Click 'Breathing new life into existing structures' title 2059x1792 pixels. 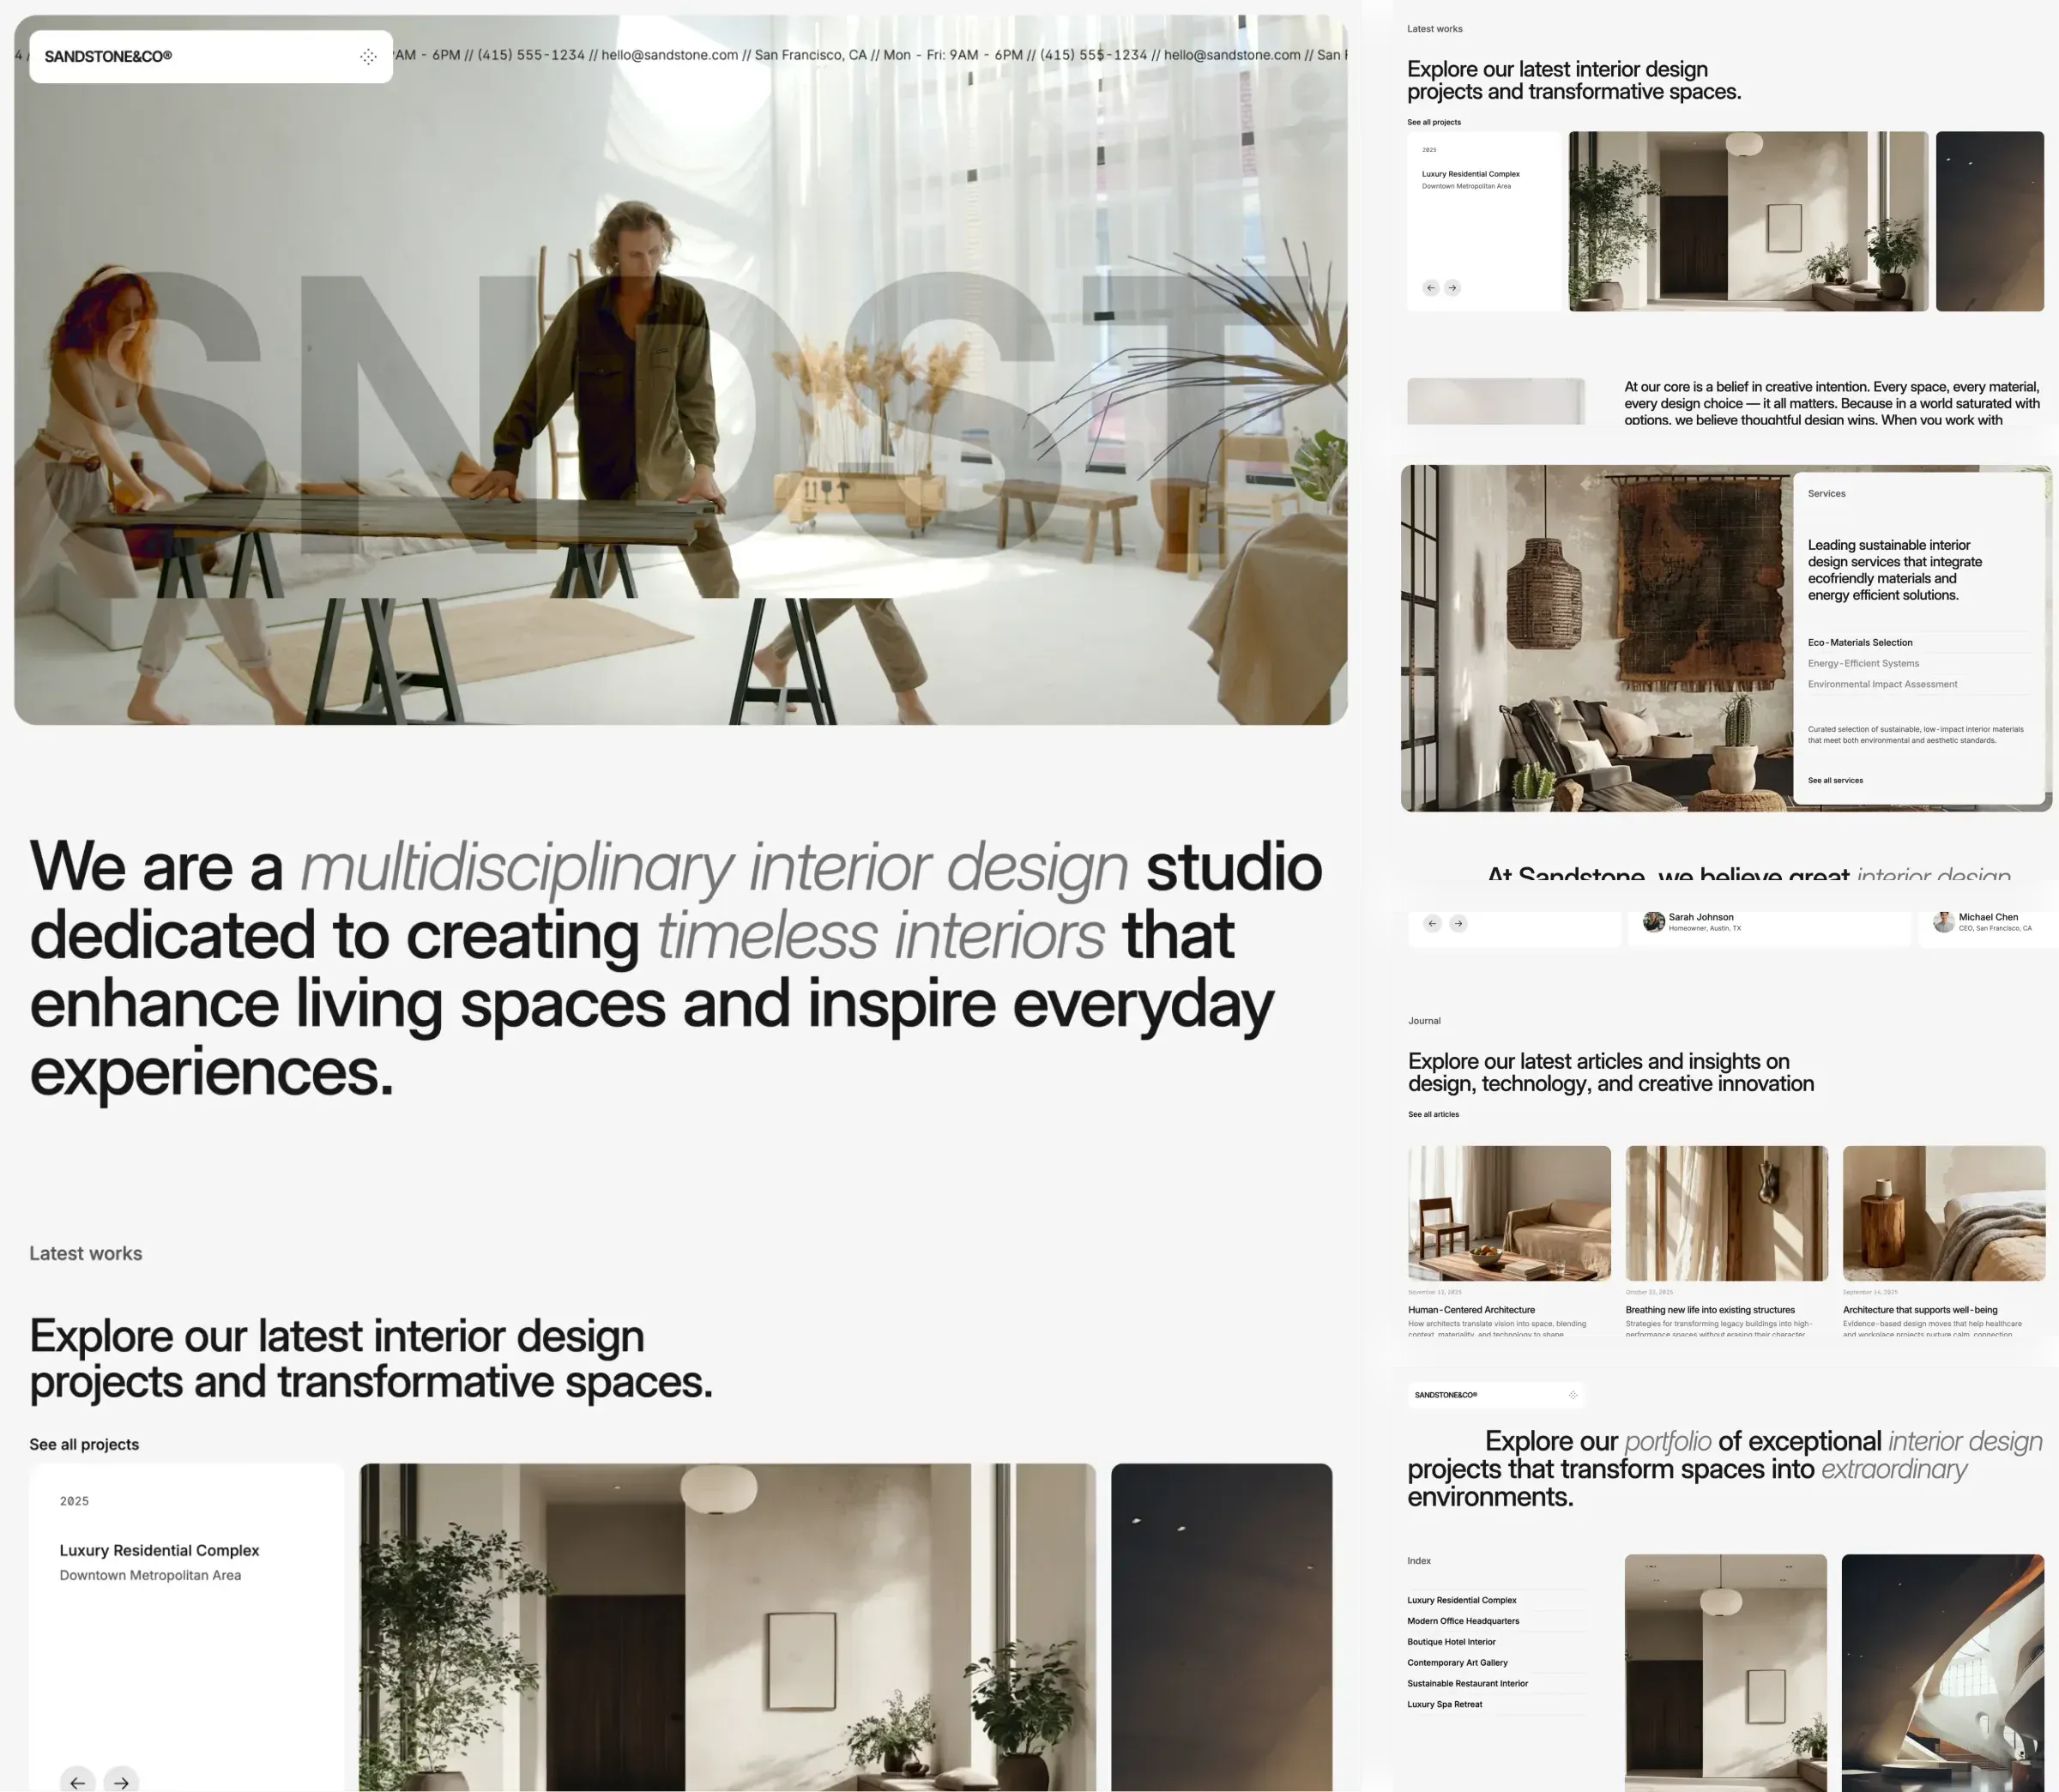tap(1710, 1310)
